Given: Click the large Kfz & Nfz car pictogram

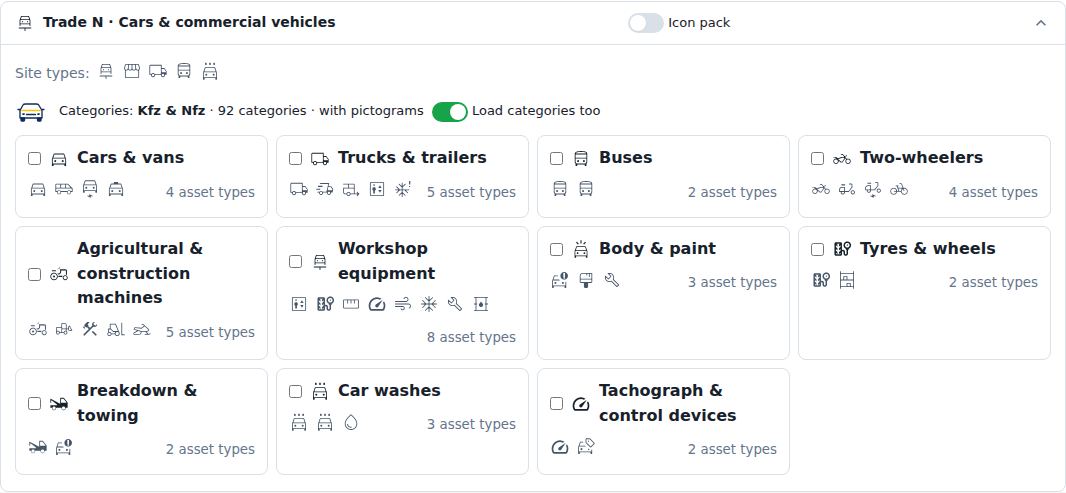Looking at the screenshot, I should 31,112.
